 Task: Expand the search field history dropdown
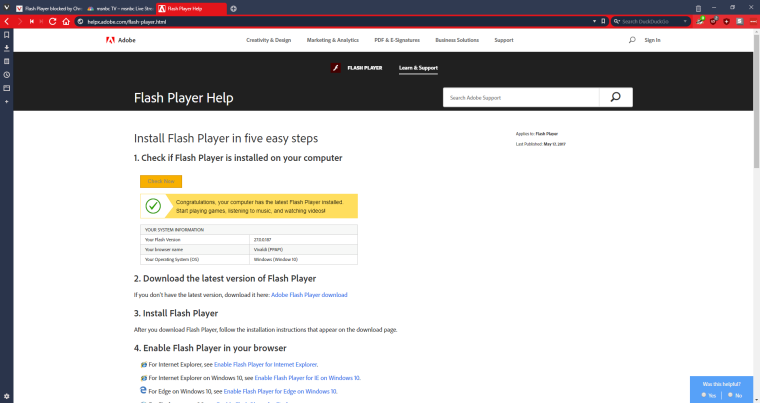click(685, 21)
